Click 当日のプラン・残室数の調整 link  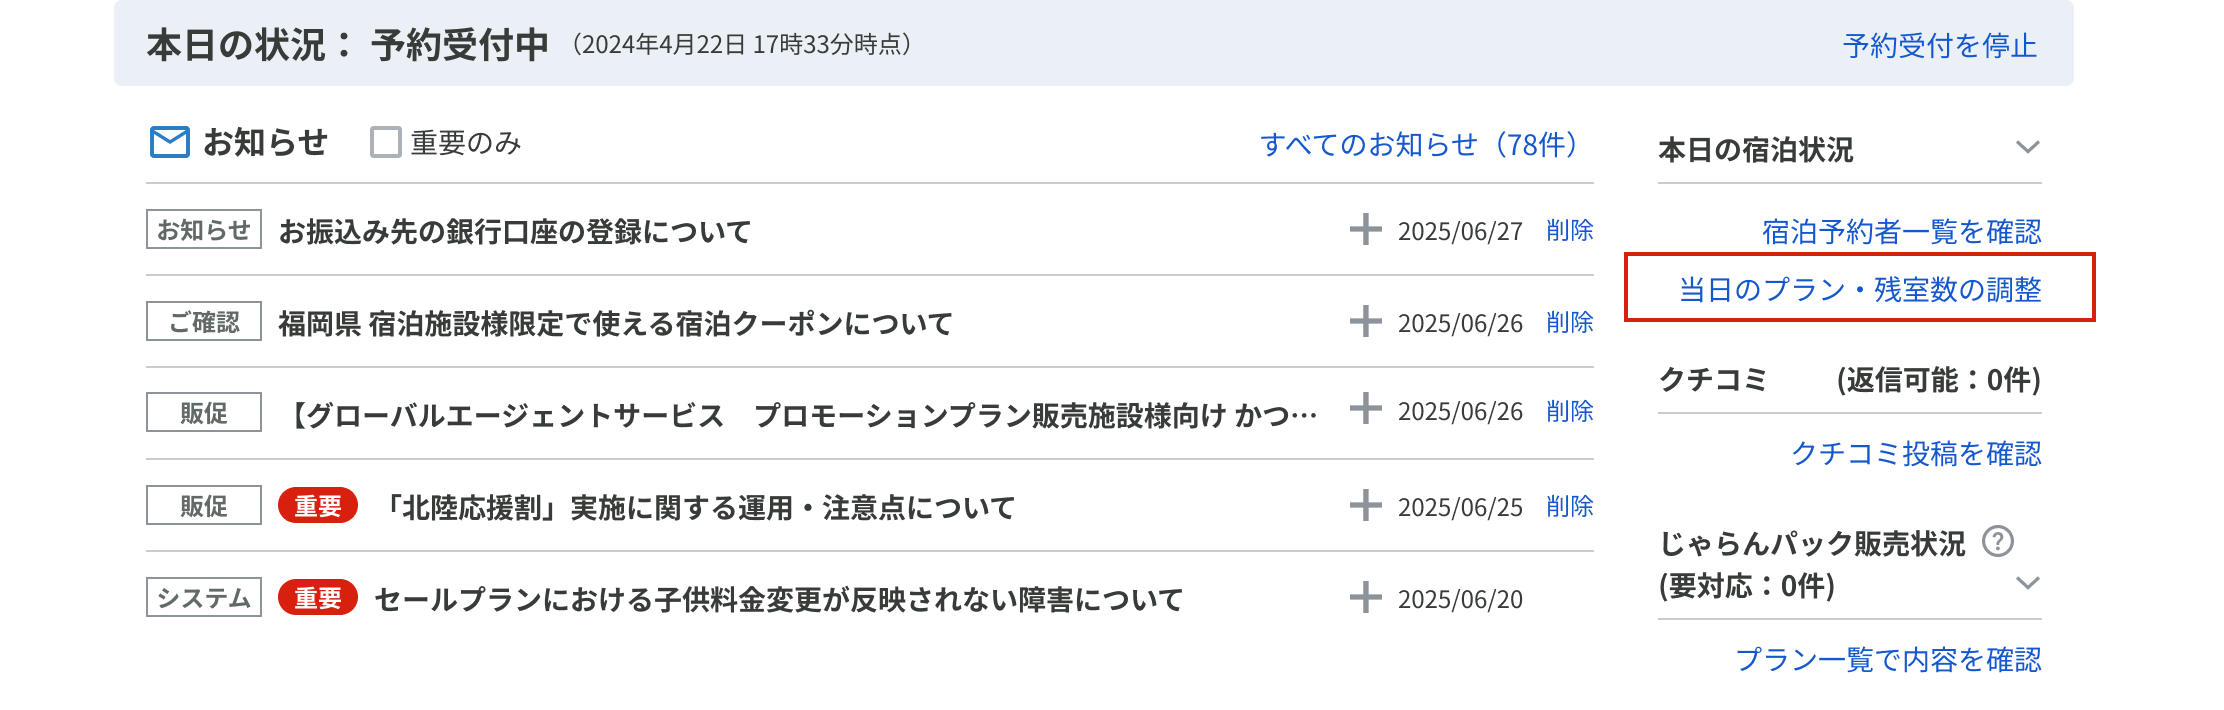pos(1859,290)
